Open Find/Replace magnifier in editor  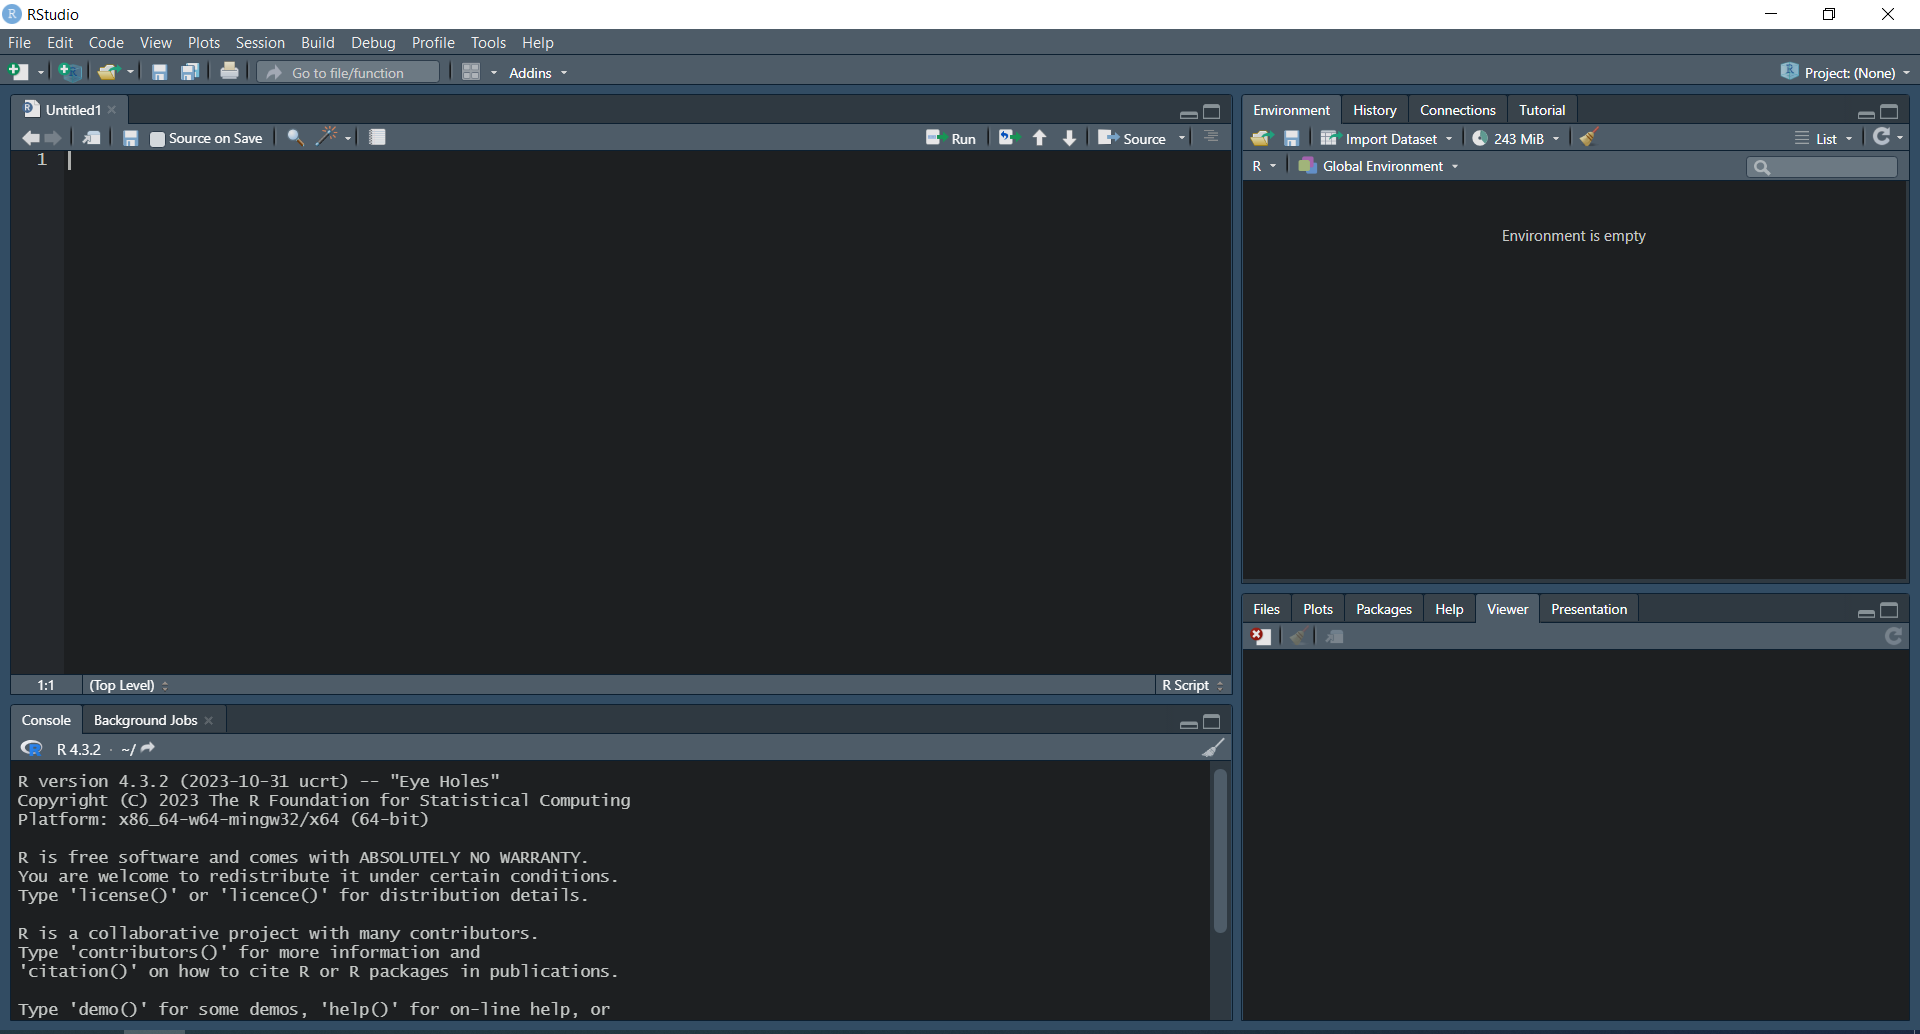[x=295, y=138]
